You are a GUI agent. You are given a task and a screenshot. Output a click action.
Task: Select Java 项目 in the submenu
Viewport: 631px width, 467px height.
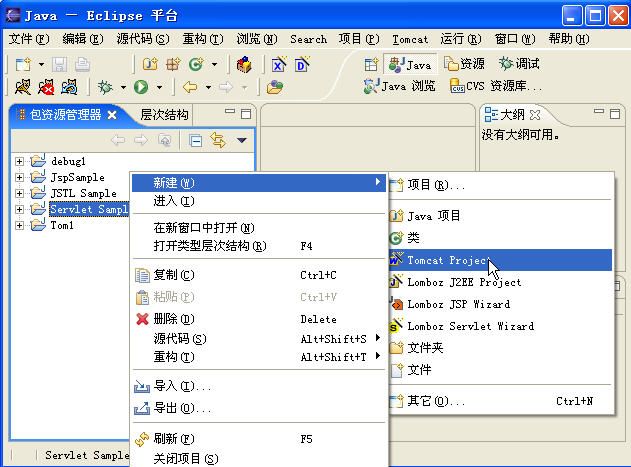click(x=501, y=216)
